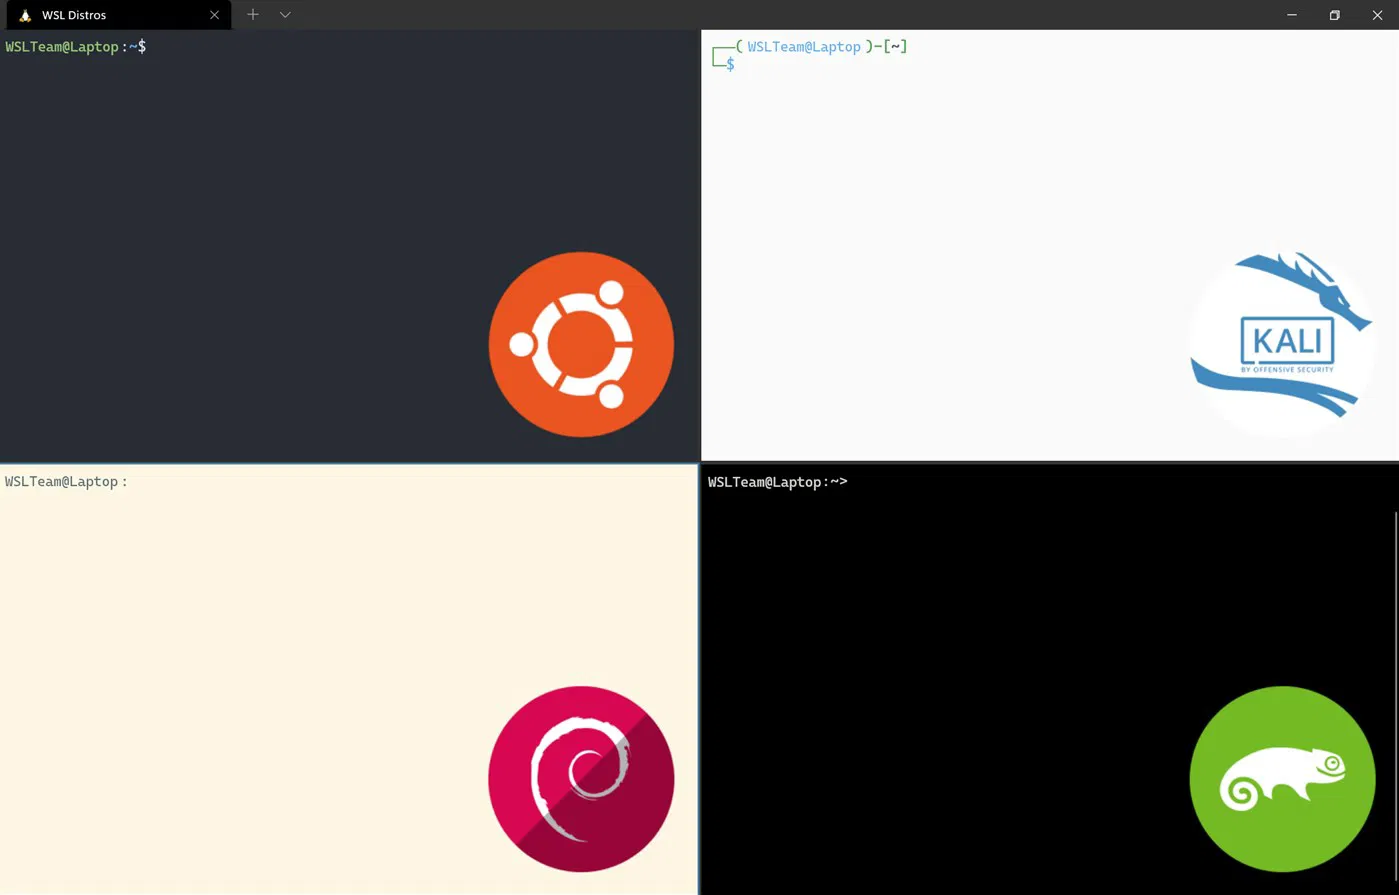This screenshot has height=895, width=1399.
Task: Close the terminal window
Action: click(1377, 15)
